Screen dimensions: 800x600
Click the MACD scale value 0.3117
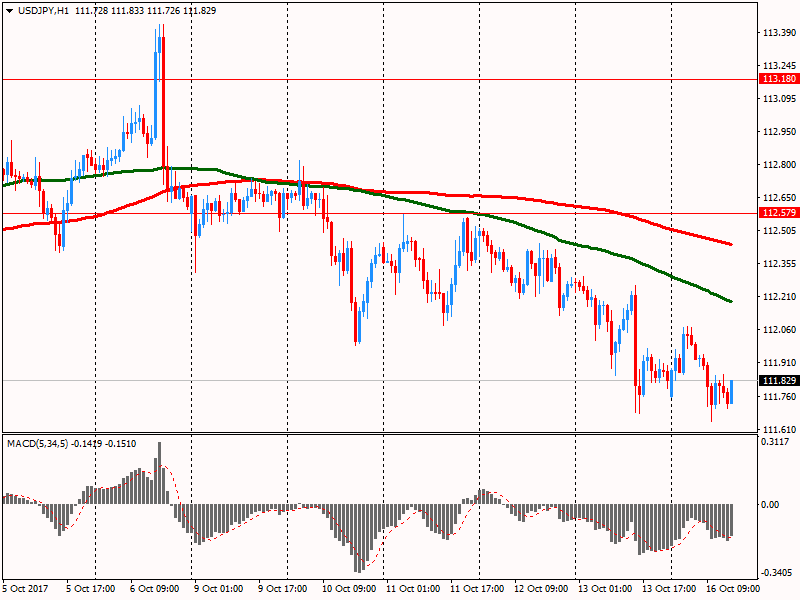click(x=774, y=442)
